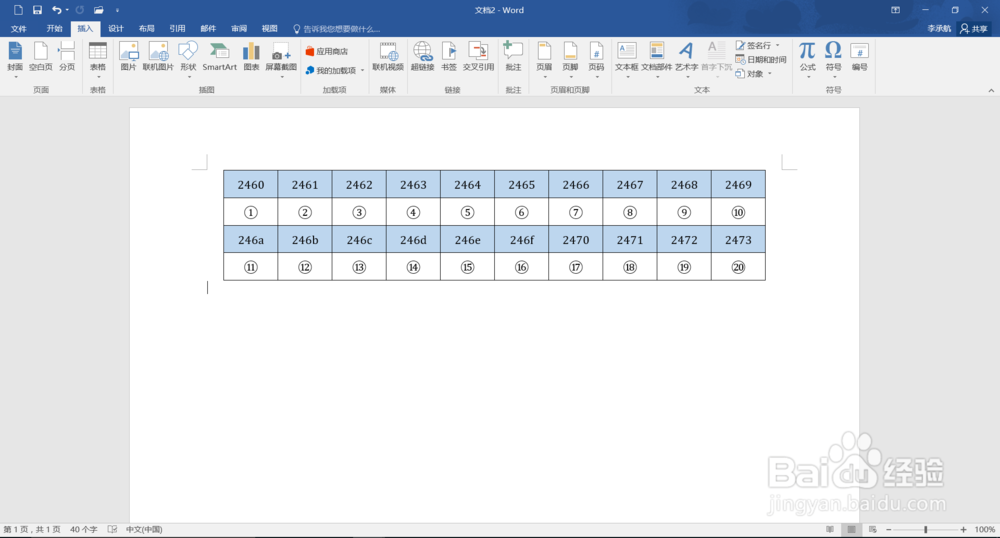Insert an online picture (联机图片)
Viewport: 1000px width, 538px height.
click(x=158, y=57)
